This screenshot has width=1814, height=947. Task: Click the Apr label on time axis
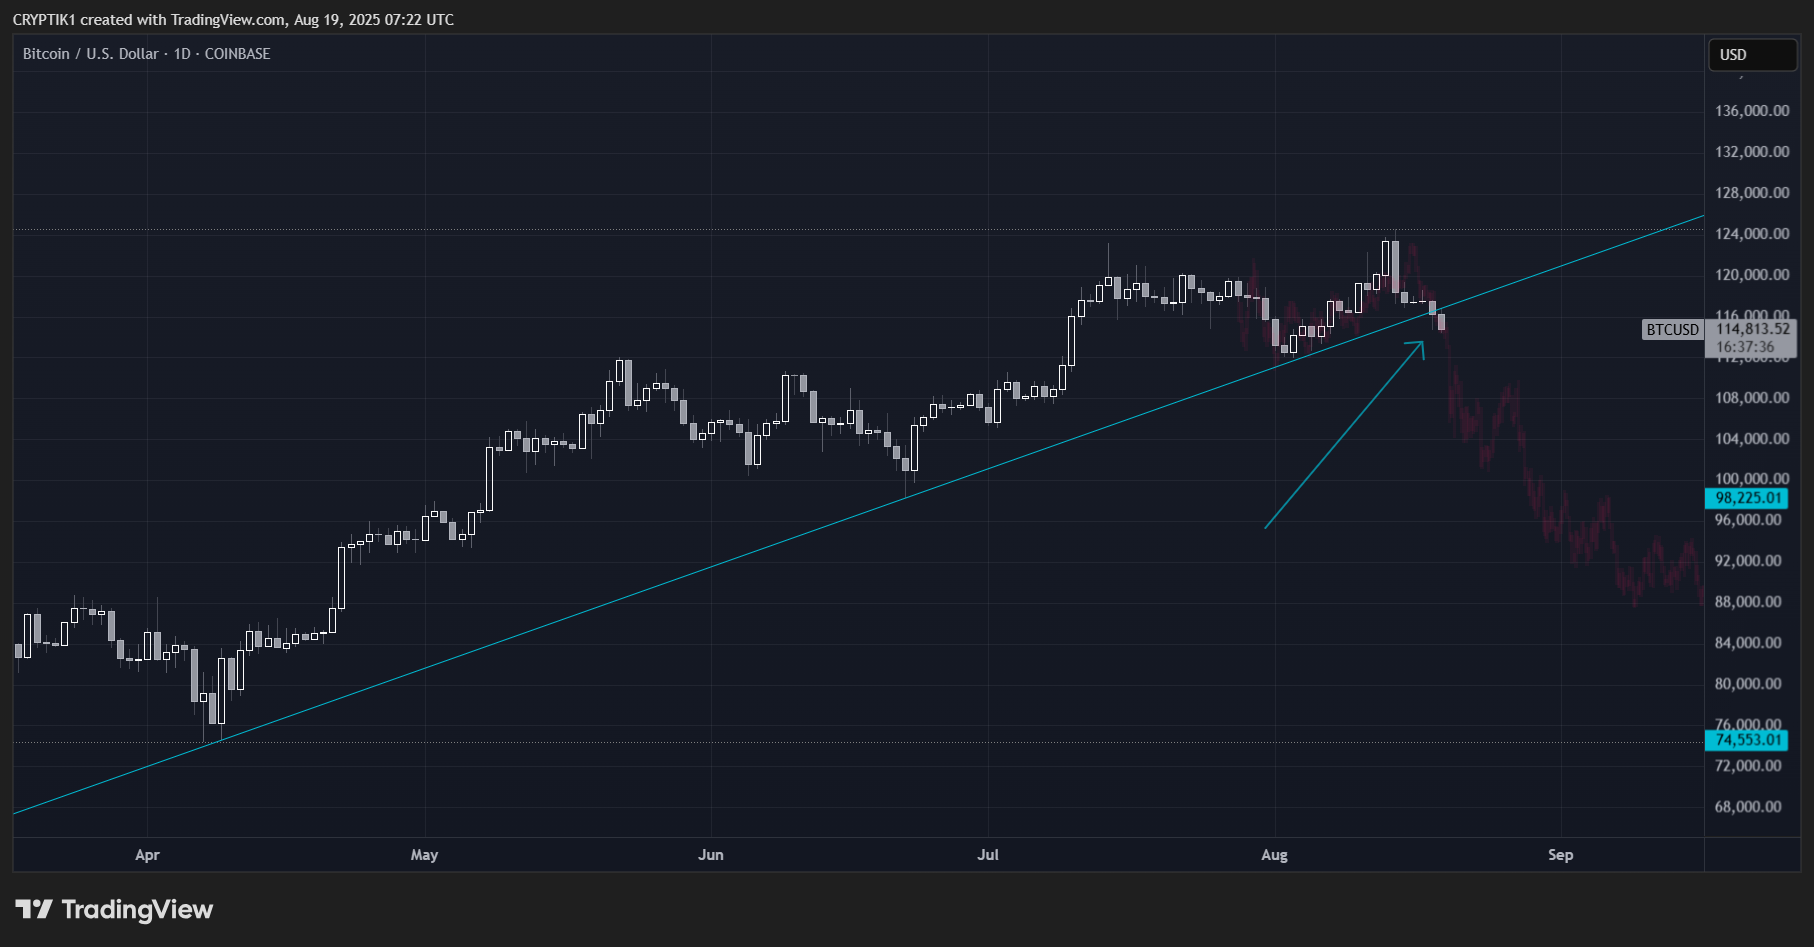point(147,855)
